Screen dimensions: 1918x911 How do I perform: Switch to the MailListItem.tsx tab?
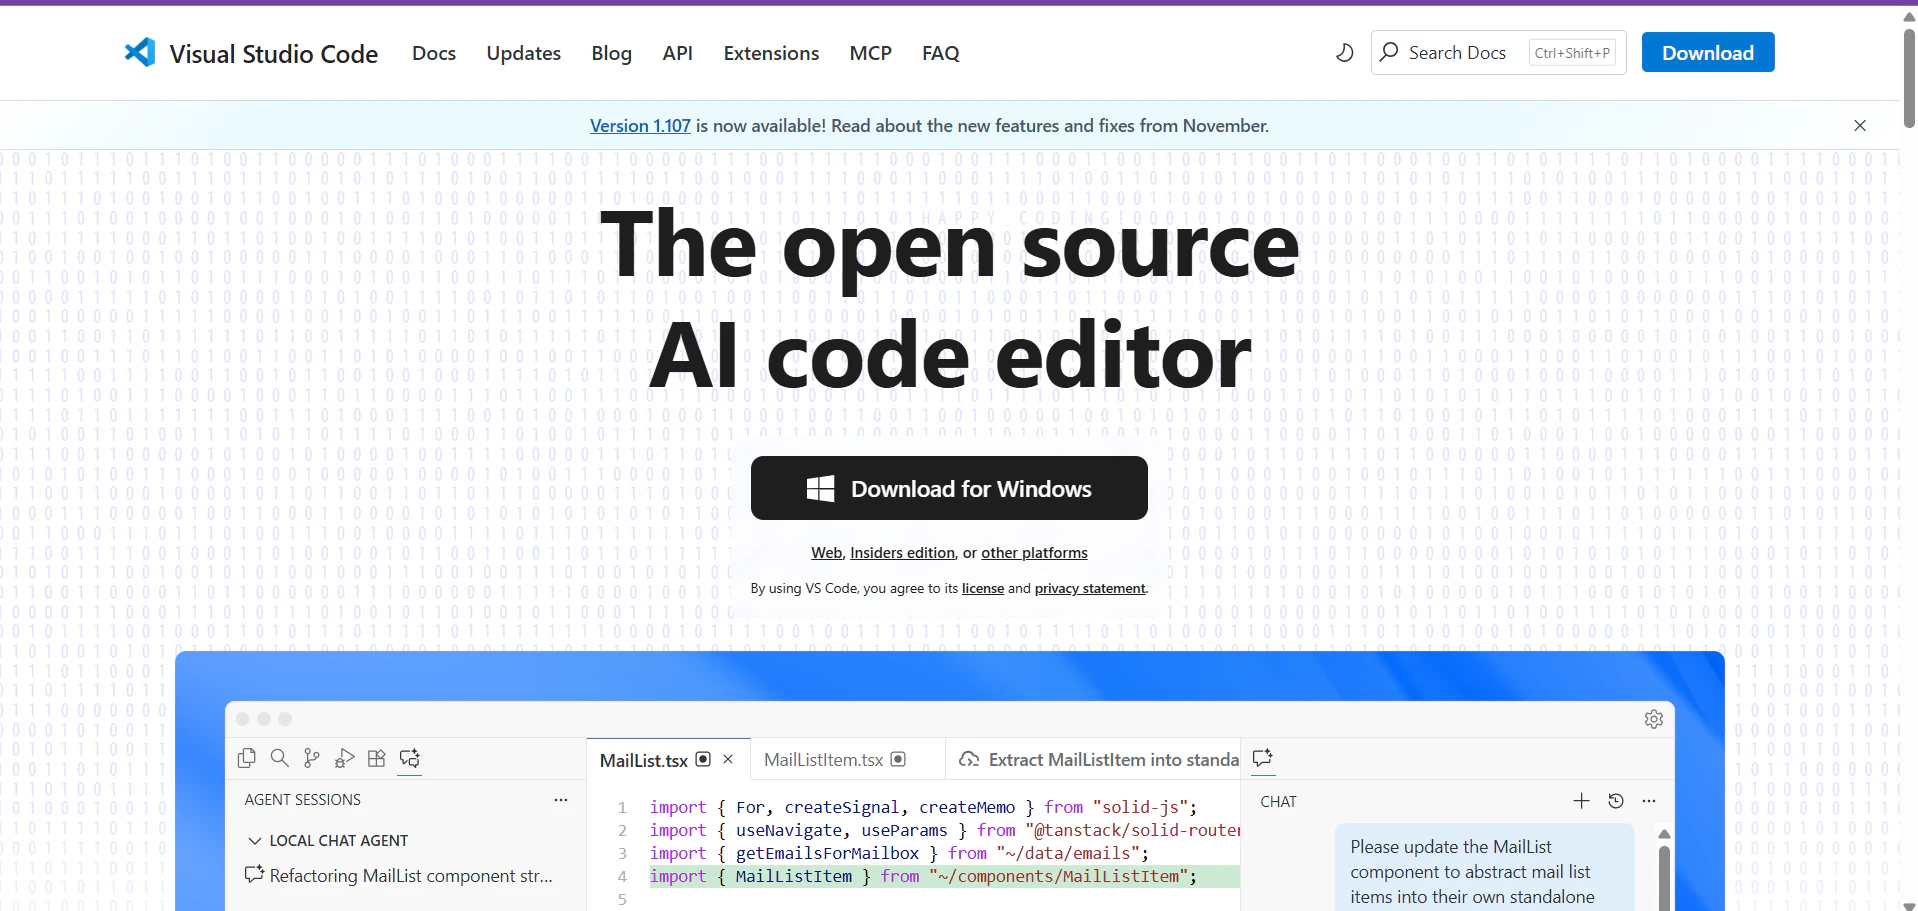point(824,760)
